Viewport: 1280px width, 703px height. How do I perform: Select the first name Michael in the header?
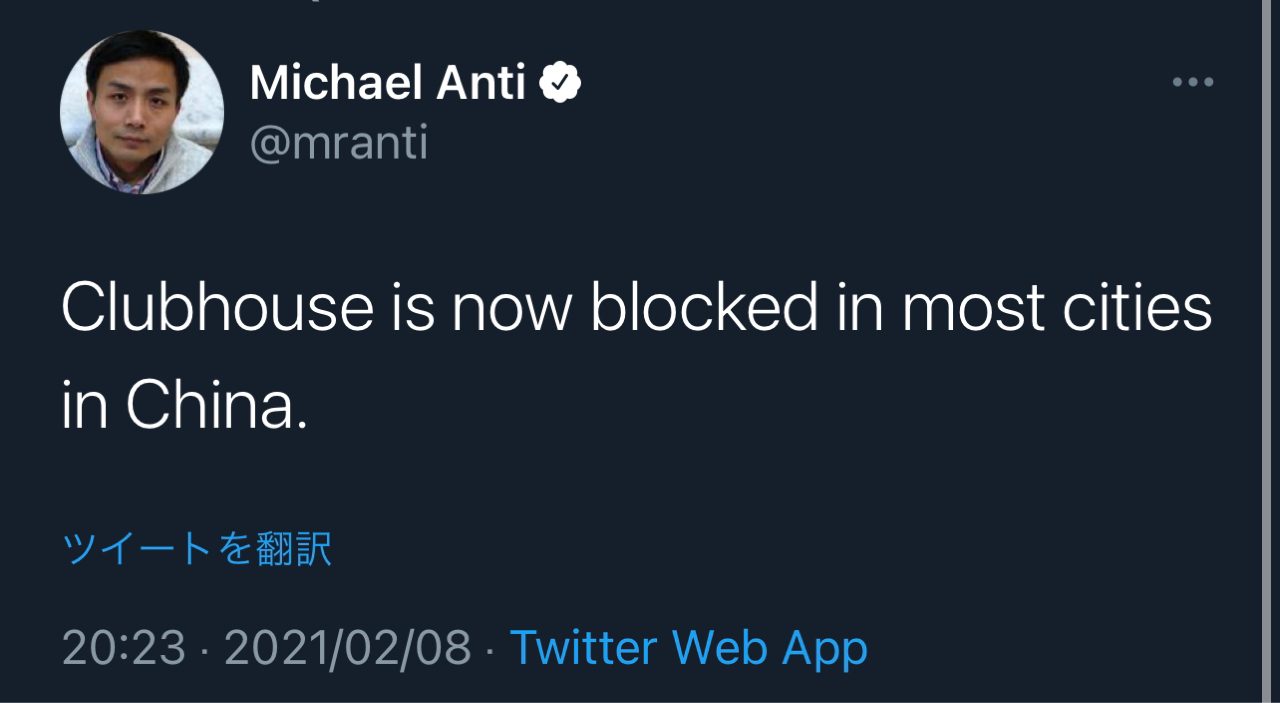point(324,82)
